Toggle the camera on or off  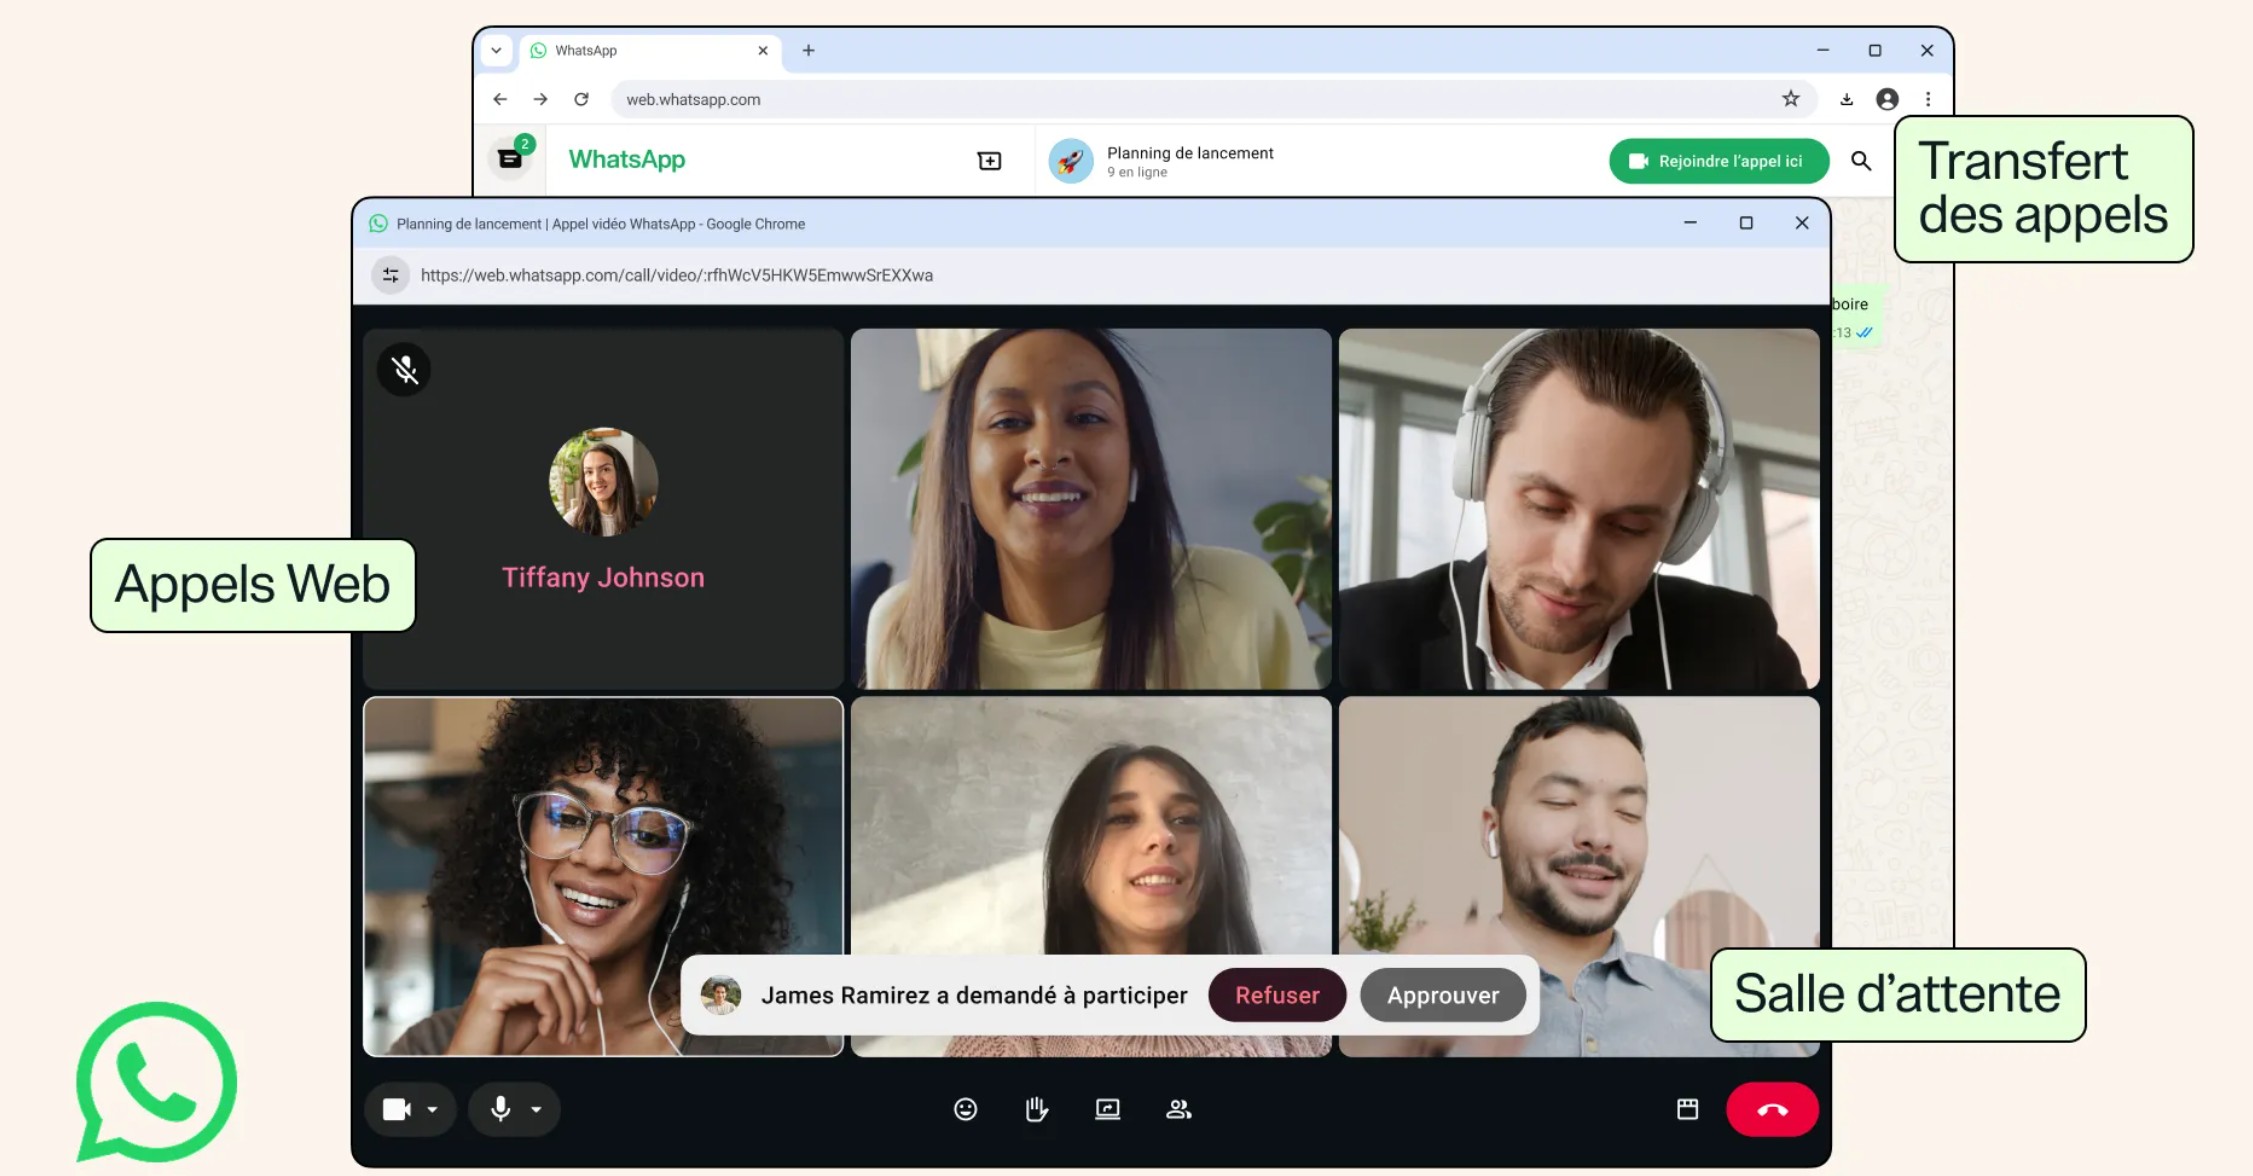click(397, 1109)
